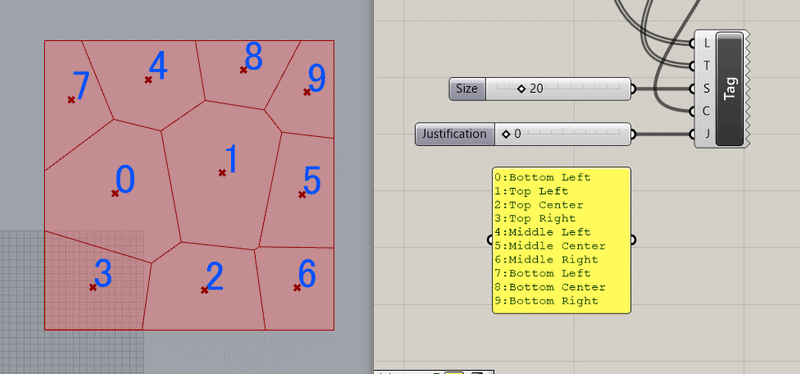This screenshot has height=374, width=800.
Task: Click blue tag number 0 in viewport
Action: coord(125,179)
